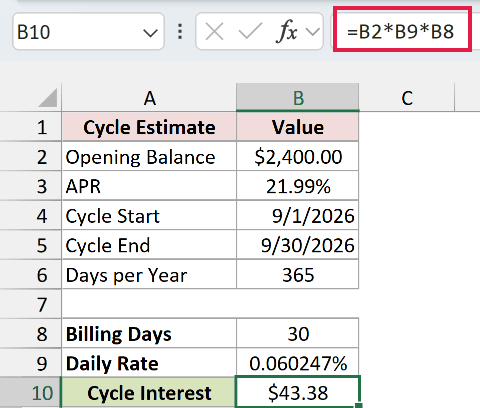Click the 365 cell

point(298,275)
